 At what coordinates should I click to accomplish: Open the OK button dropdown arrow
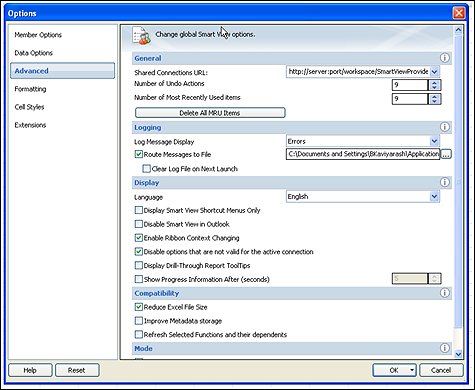coord(412,370)
